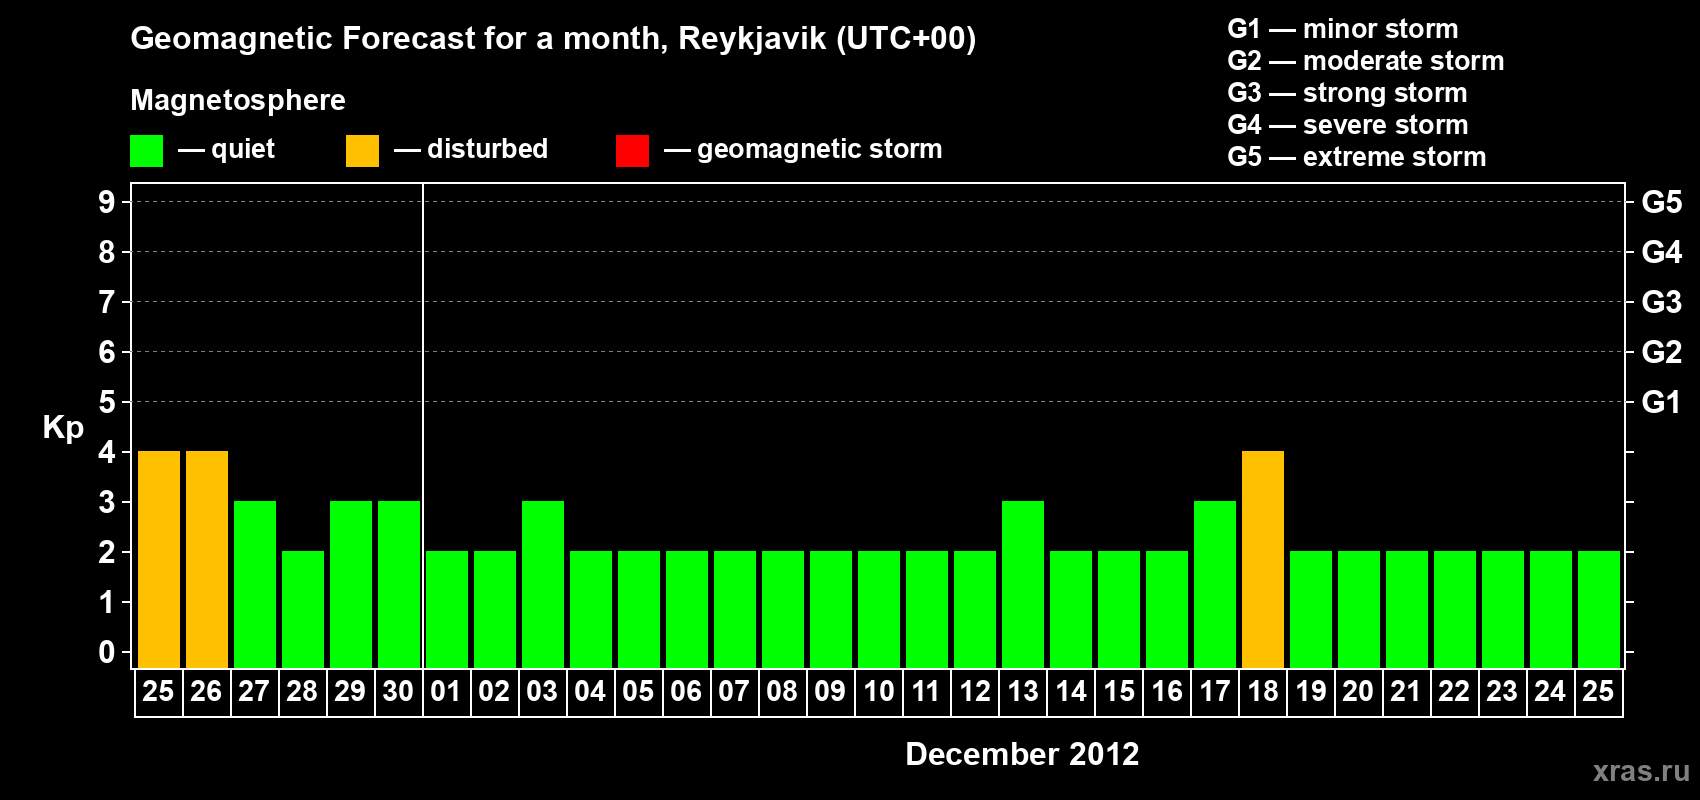Screen dimensions: 1700x800
Task: Click the Kp value 5 on the left axis
Action: [x=107, y=402]
